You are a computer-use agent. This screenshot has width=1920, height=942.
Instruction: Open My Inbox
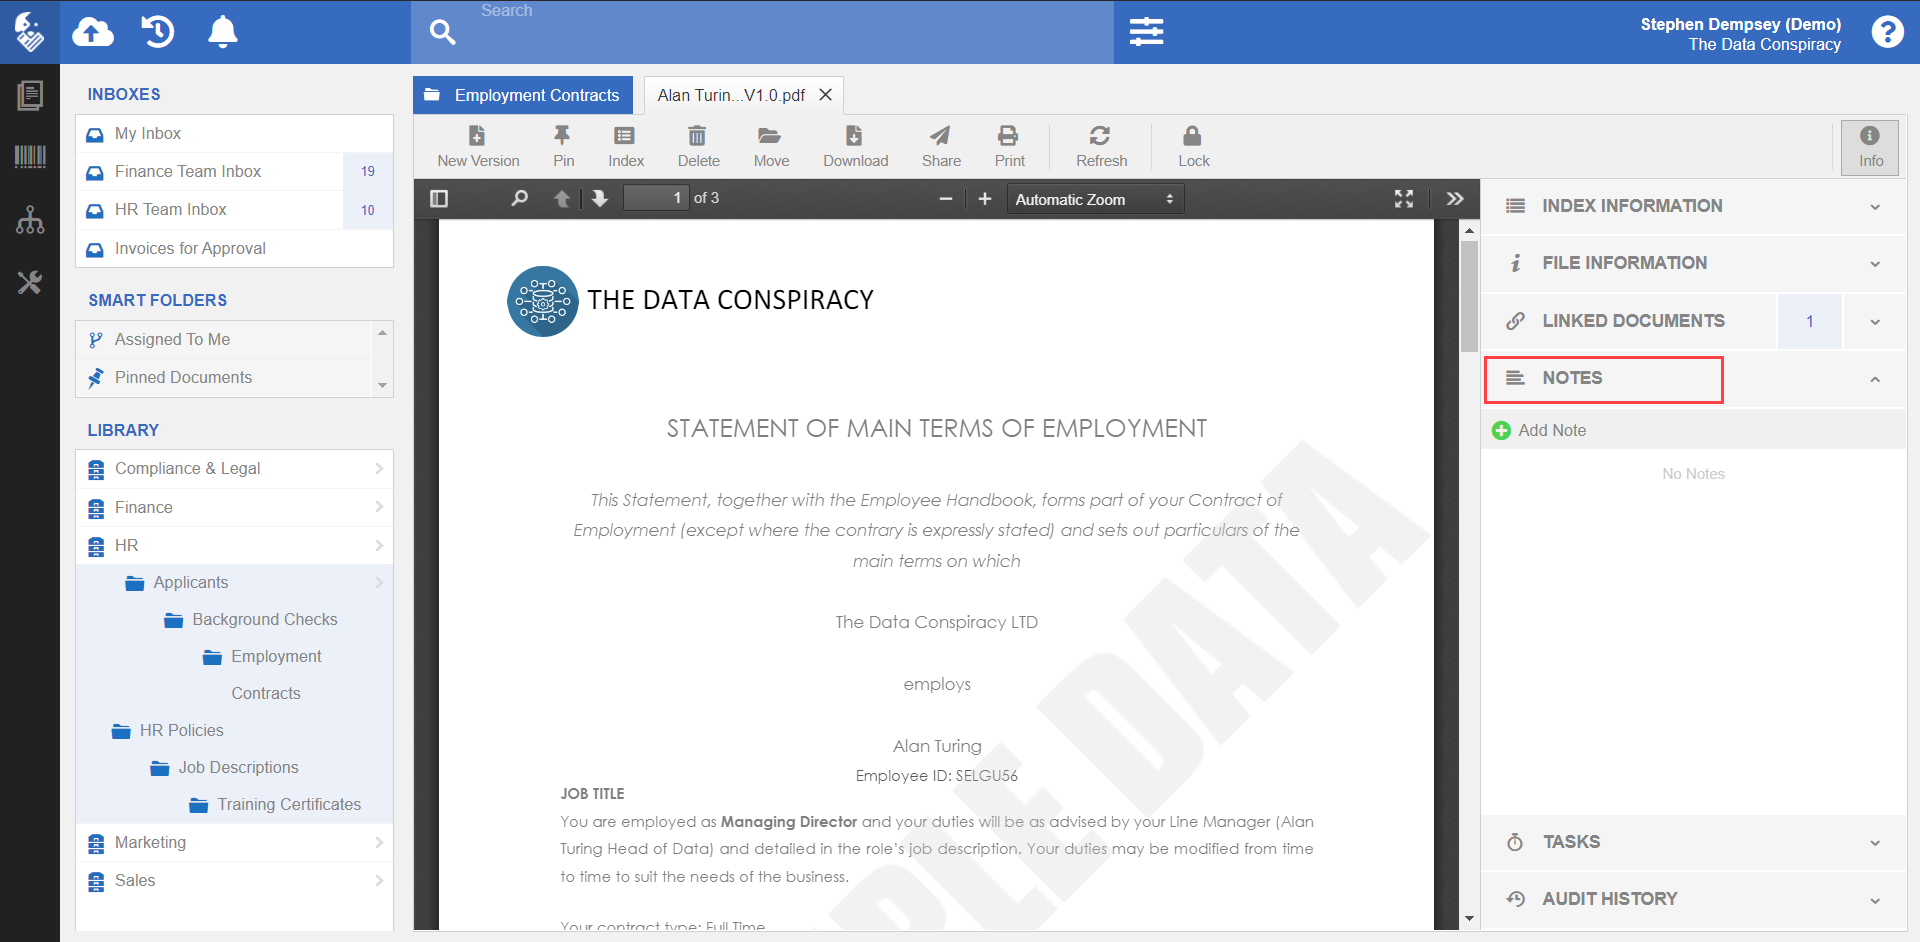point(234,133)
